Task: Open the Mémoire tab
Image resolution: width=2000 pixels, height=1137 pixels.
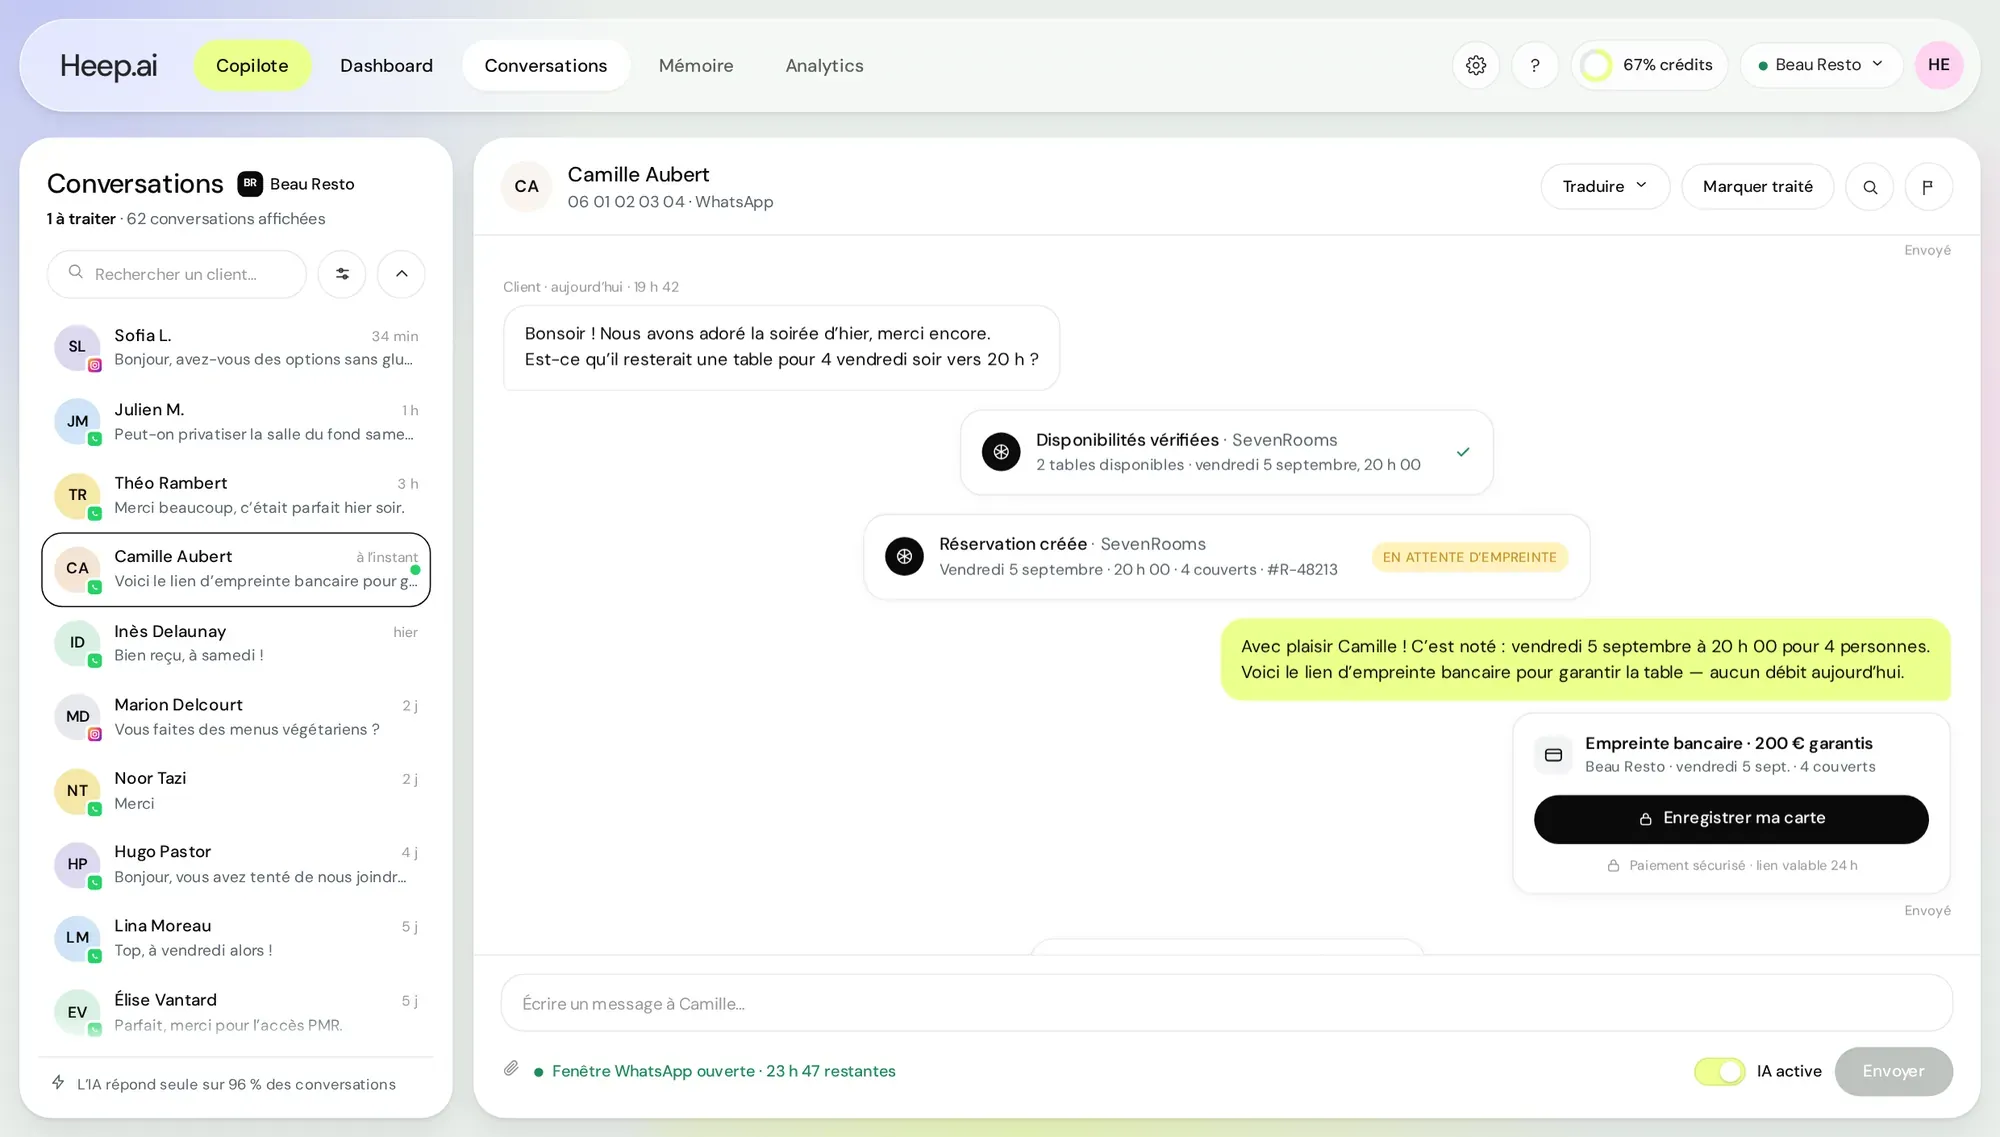Action: point(696,66)
